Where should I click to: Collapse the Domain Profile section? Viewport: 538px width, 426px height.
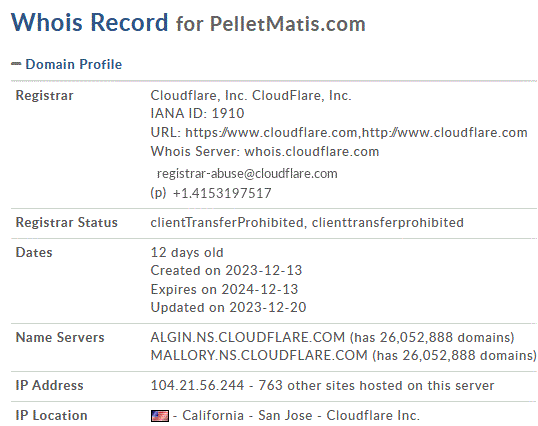click(16, 64)
